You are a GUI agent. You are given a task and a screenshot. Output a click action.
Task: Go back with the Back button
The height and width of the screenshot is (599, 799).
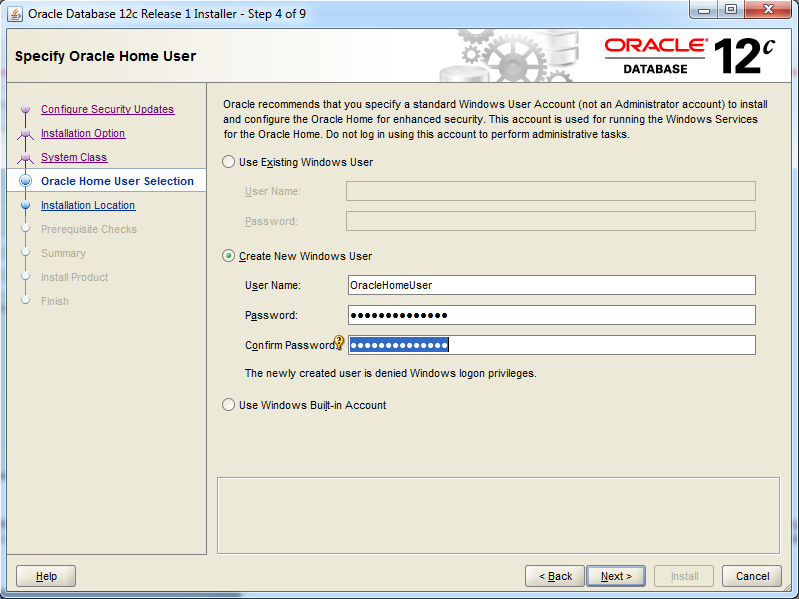click(x=555, y=576)
